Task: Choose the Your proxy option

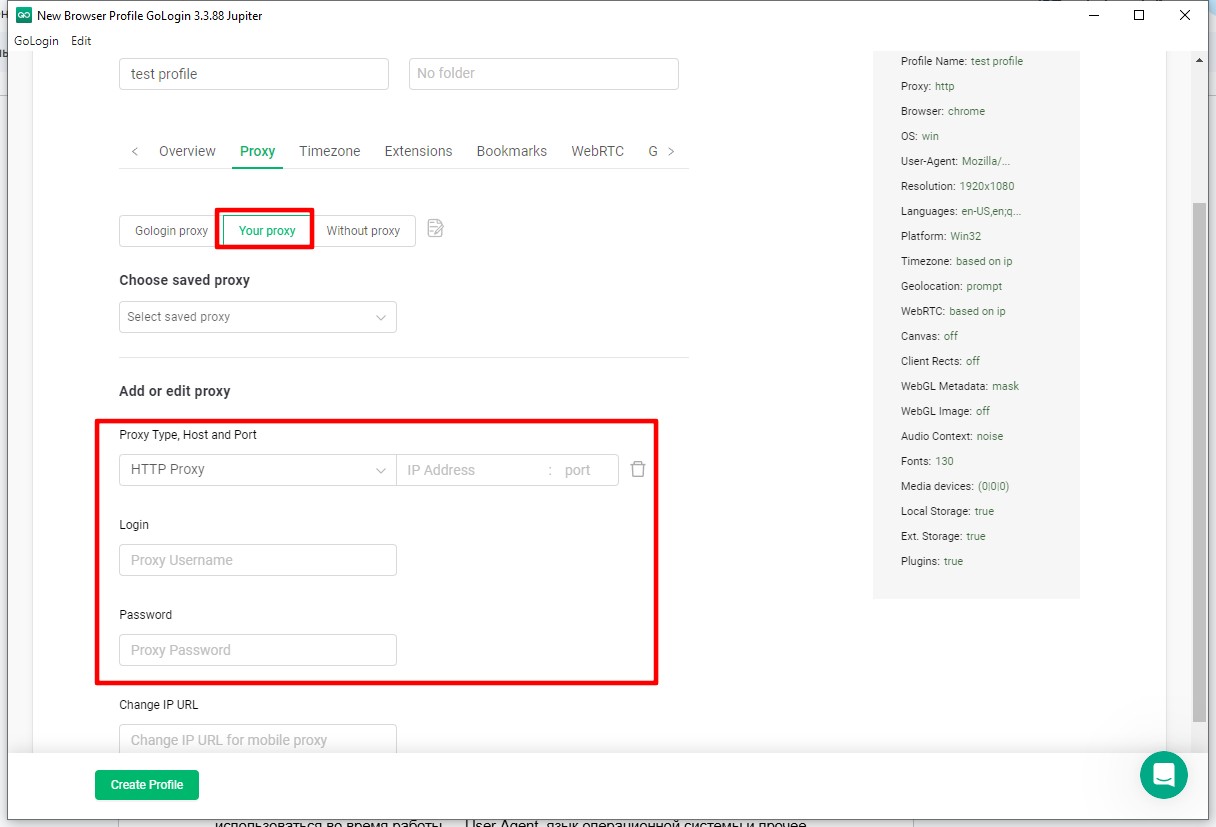Action: point(267,231)
